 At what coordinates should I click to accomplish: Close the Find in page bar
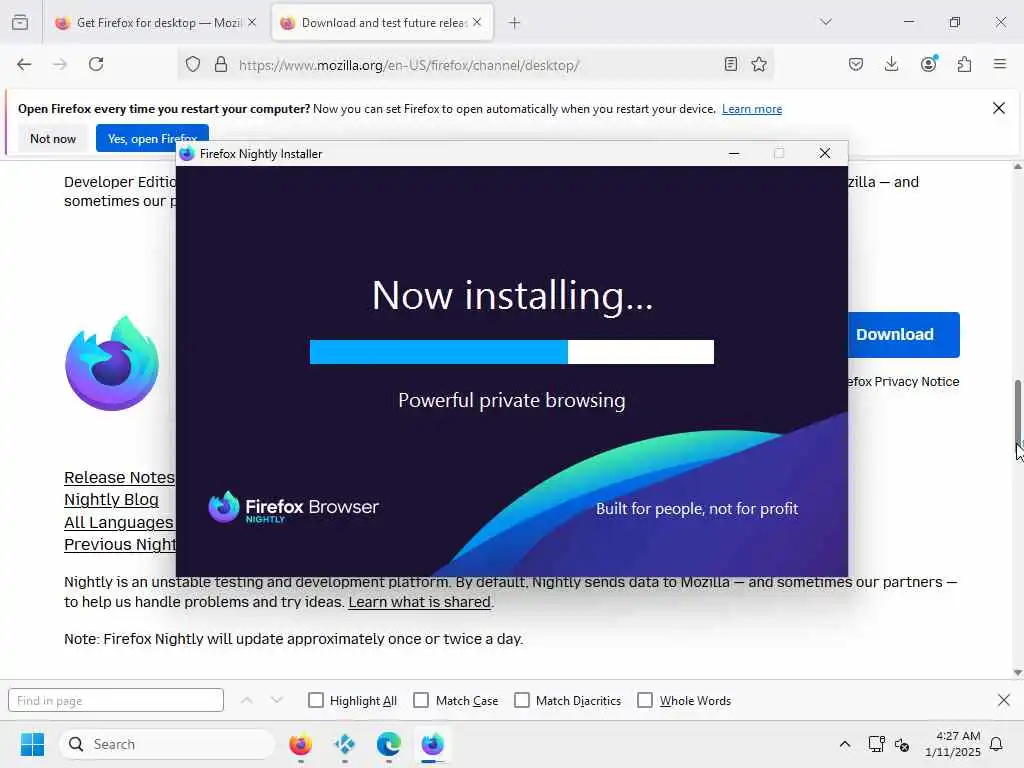coord(1004,700)
